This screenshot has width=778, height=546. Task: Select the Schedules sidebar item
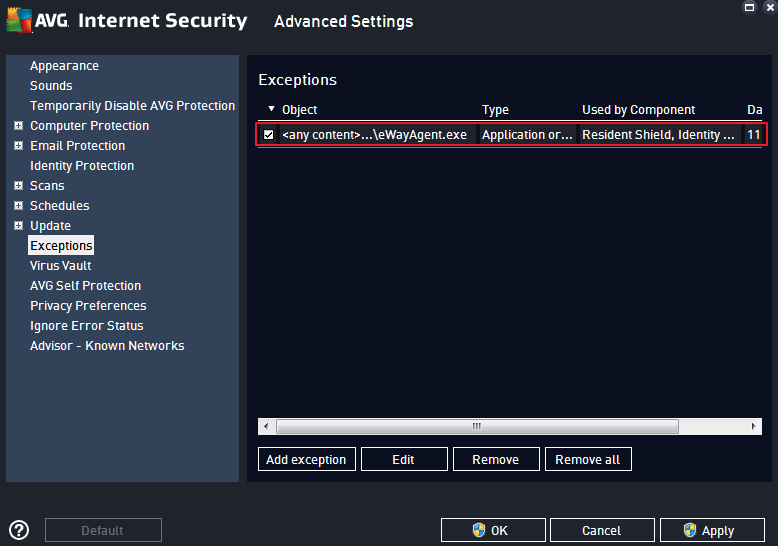click(x=60, y=205)
